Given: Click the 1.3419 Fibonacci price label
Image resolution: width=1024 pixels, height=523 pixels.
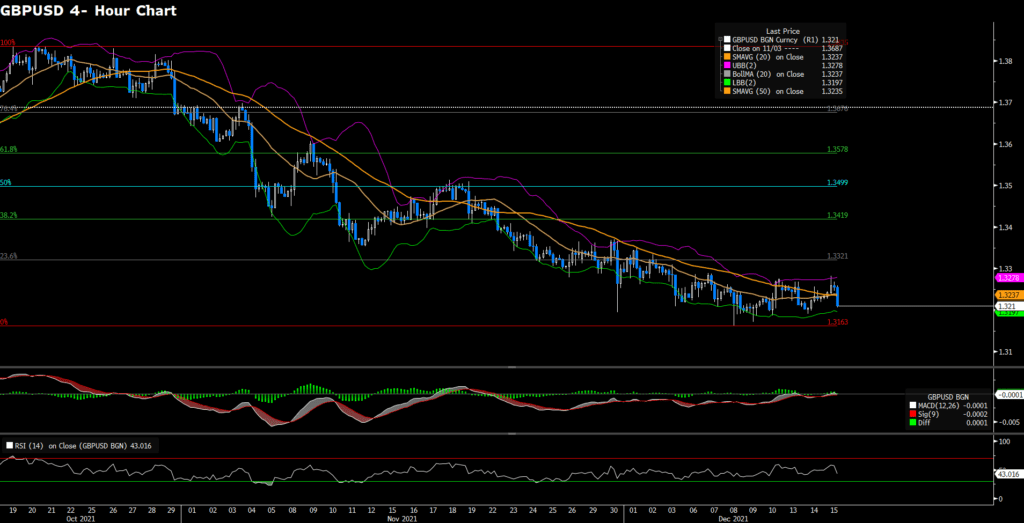Looking at the screenshot, I should coord(837,215).
